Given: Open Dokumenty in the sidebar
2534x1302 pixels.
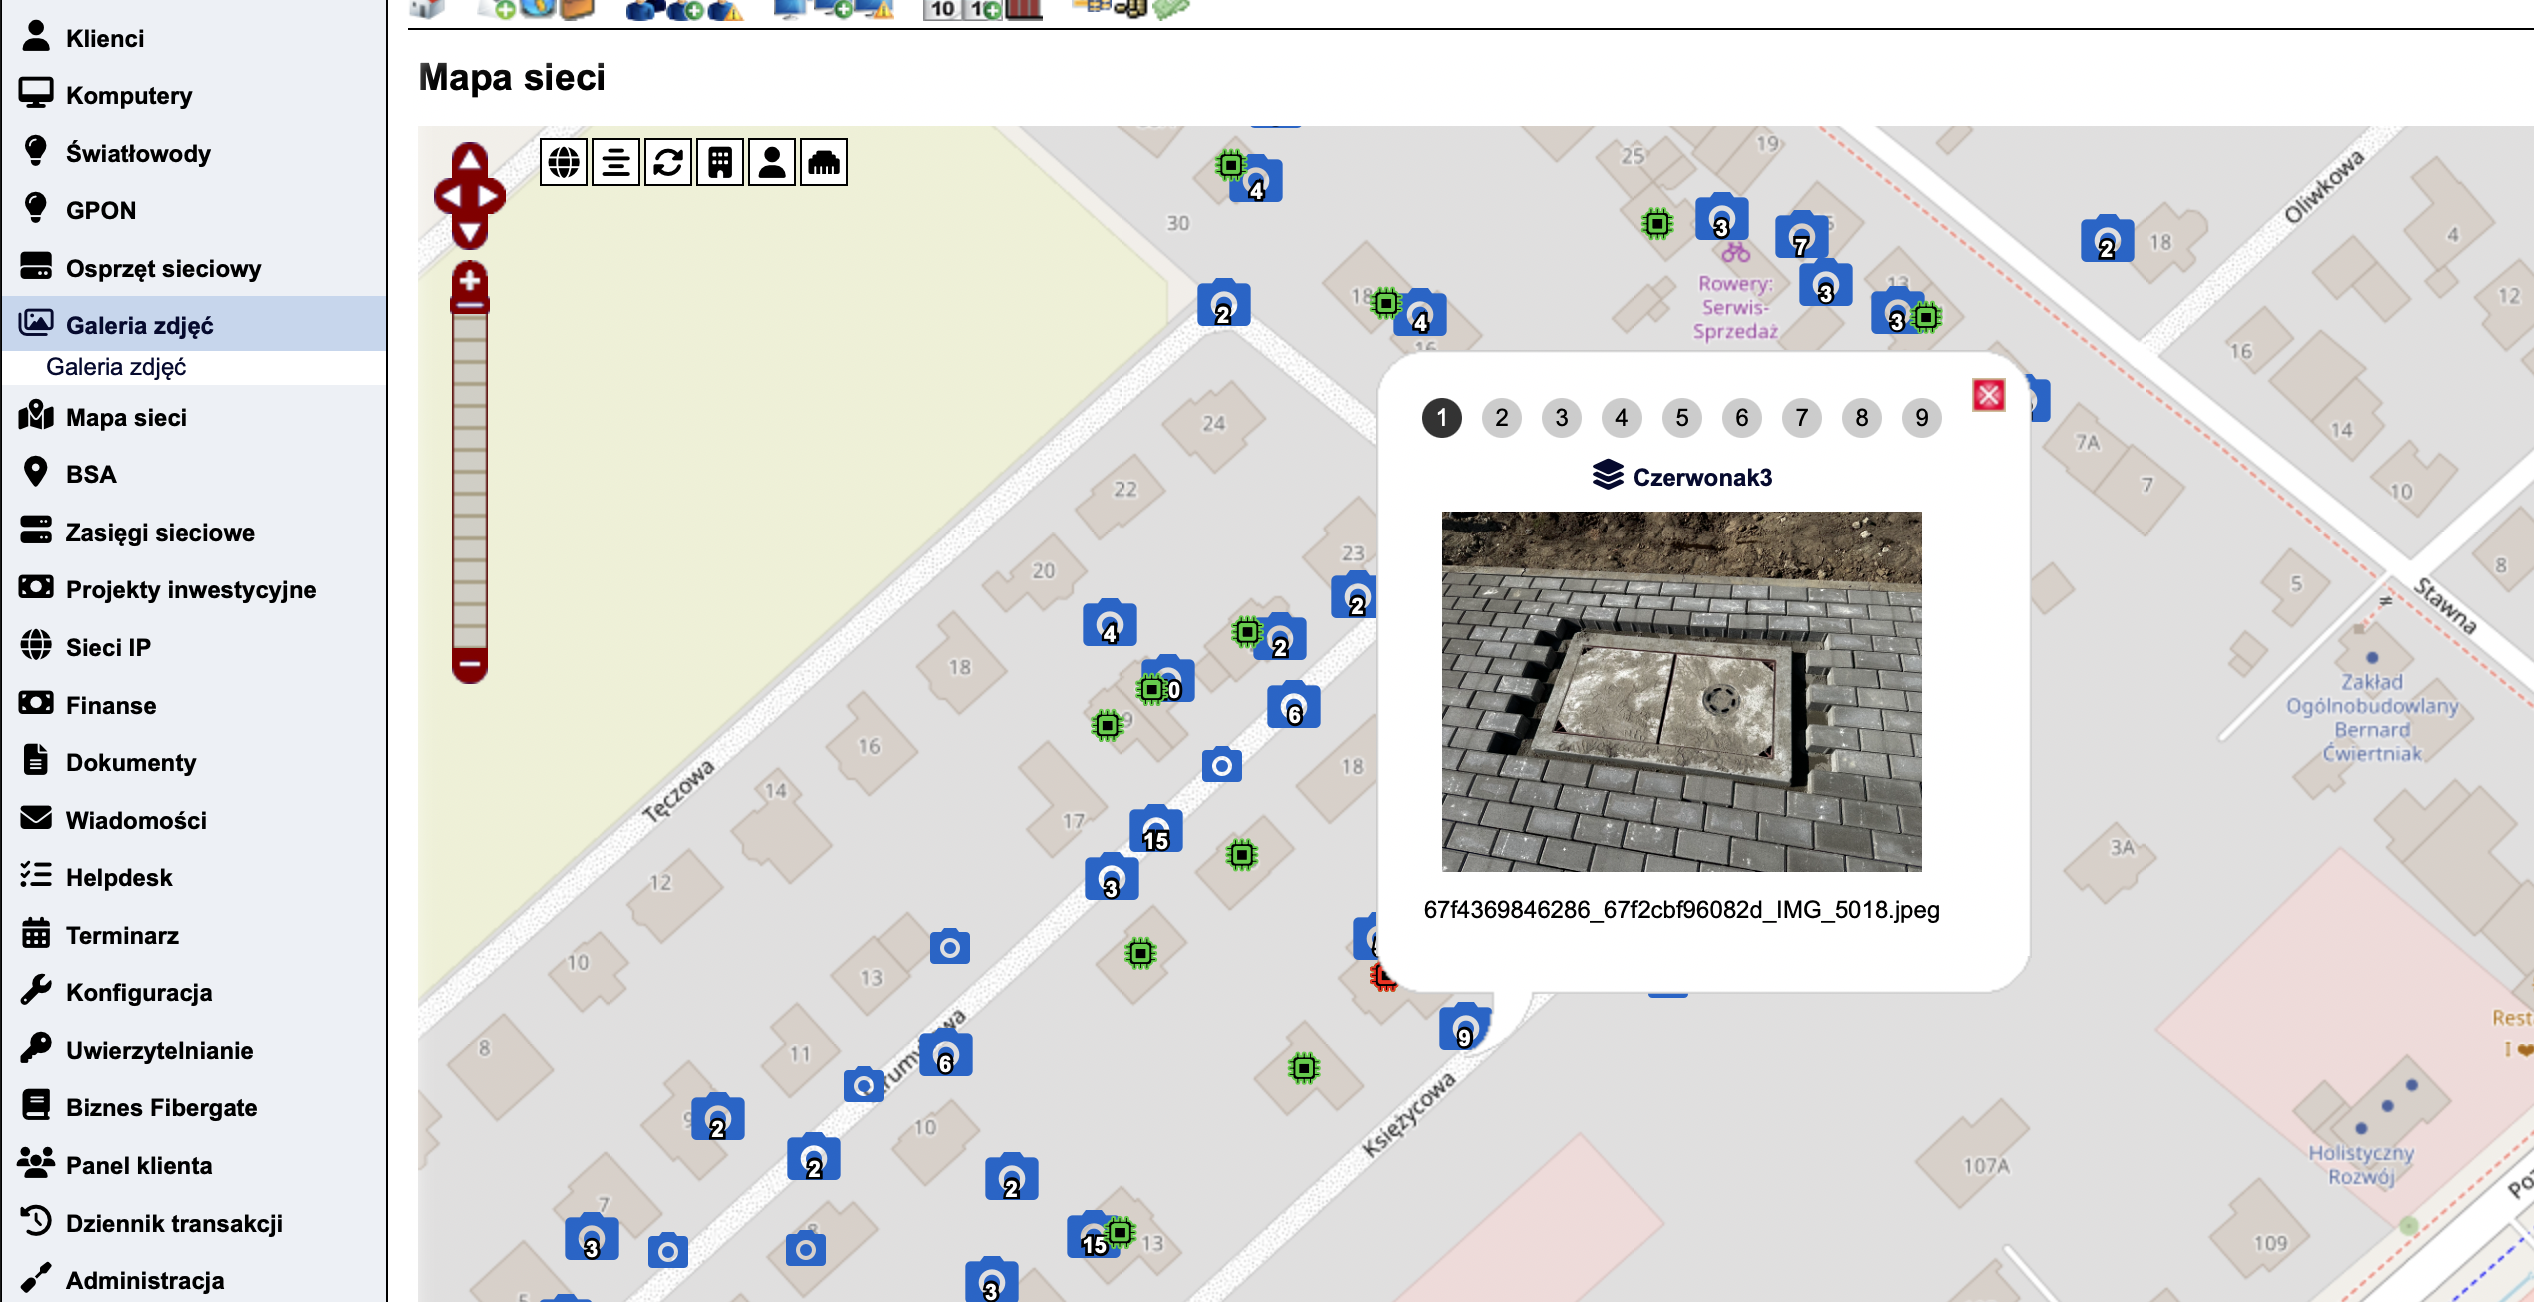Looking at the screenshot, I should (194, 762).
